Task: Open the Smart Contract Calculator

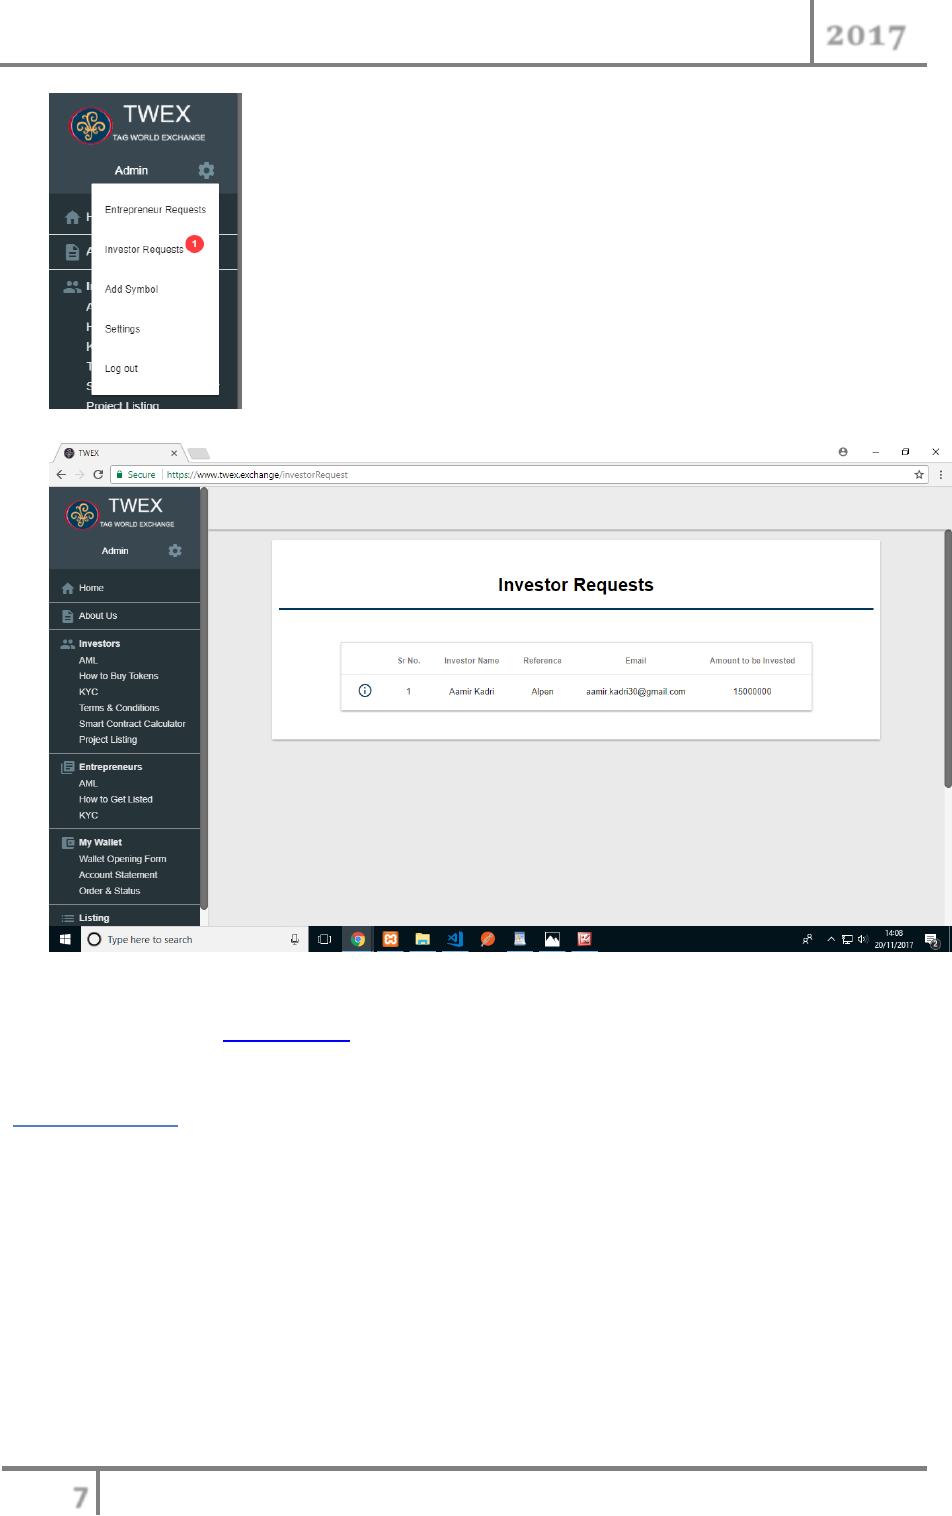Action: (132, 724)
